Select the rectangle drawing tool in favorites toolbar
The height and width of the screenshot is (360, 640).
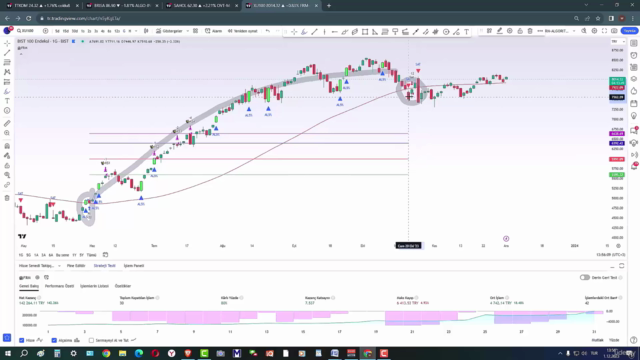(365, 32)
